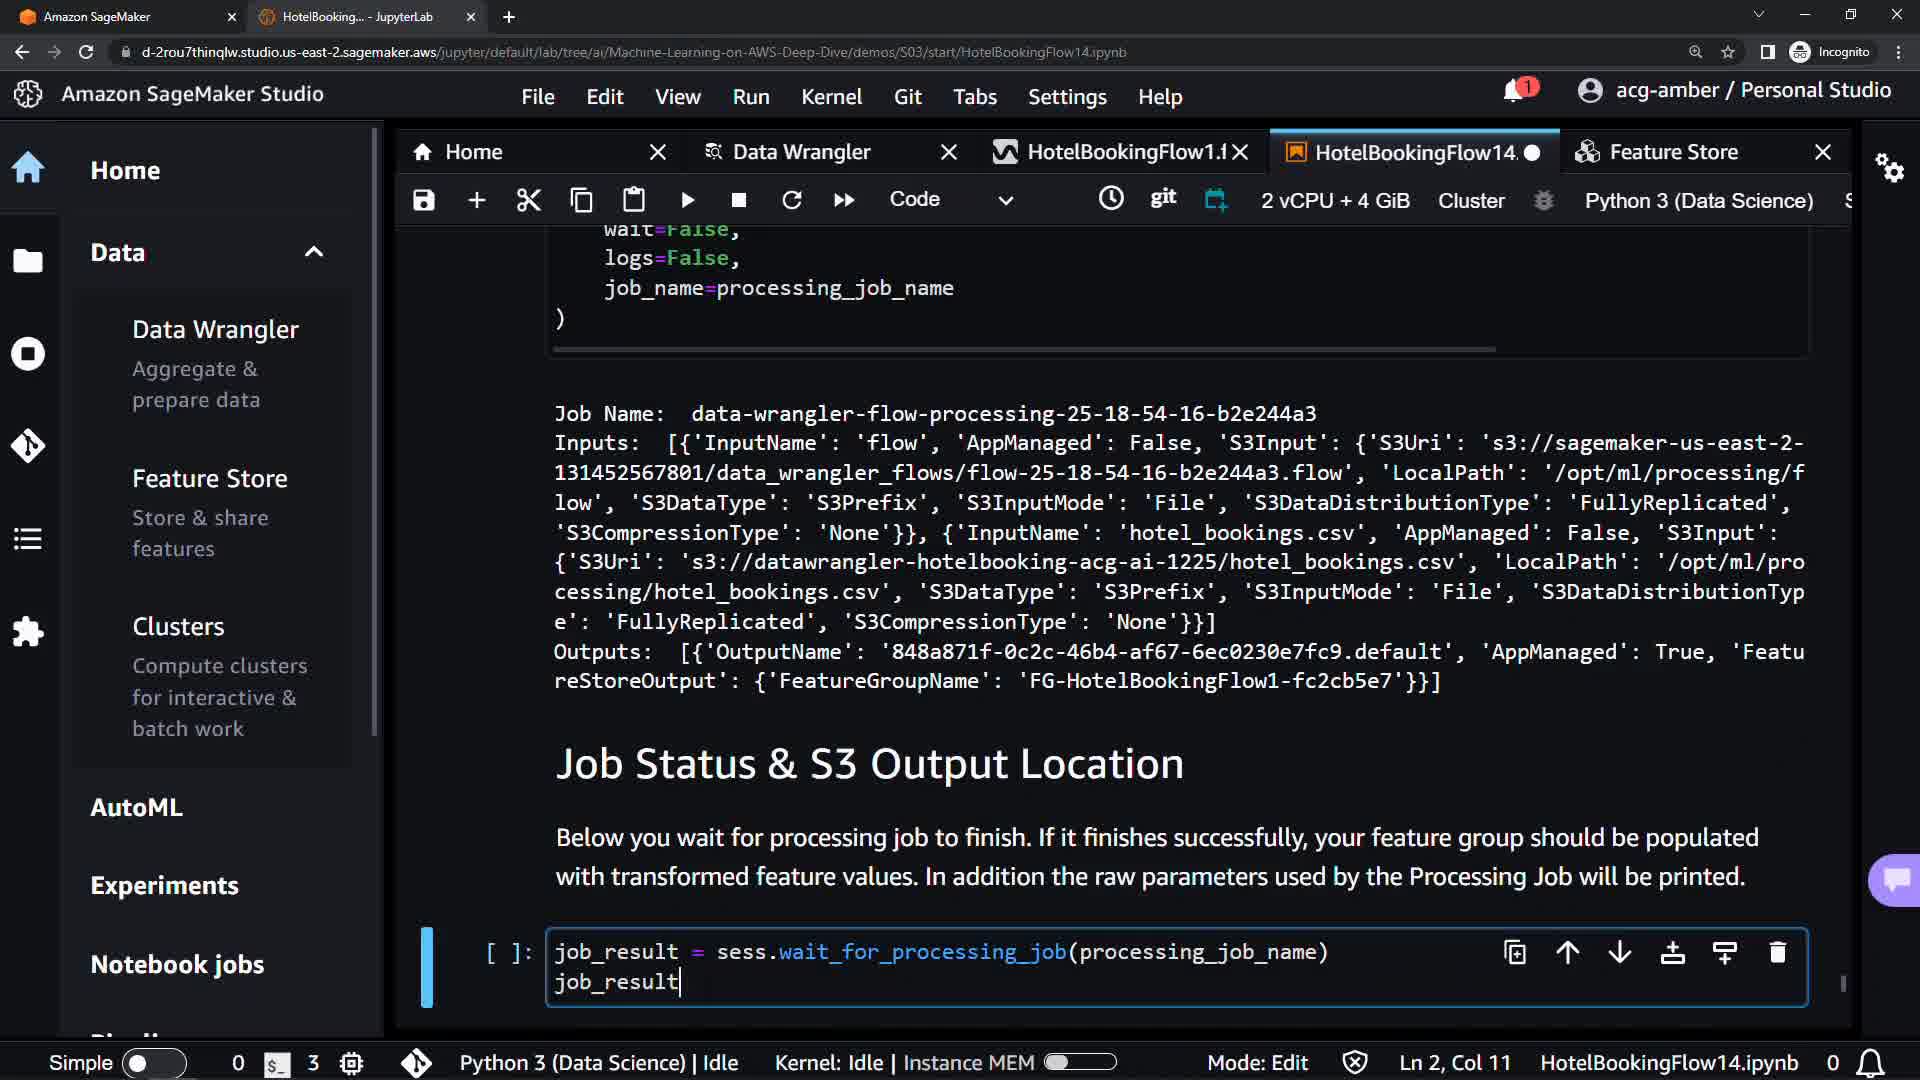Delete the active cell with the trash icon
This screenshot has height=1080, width=1920.
point(1777,953)
